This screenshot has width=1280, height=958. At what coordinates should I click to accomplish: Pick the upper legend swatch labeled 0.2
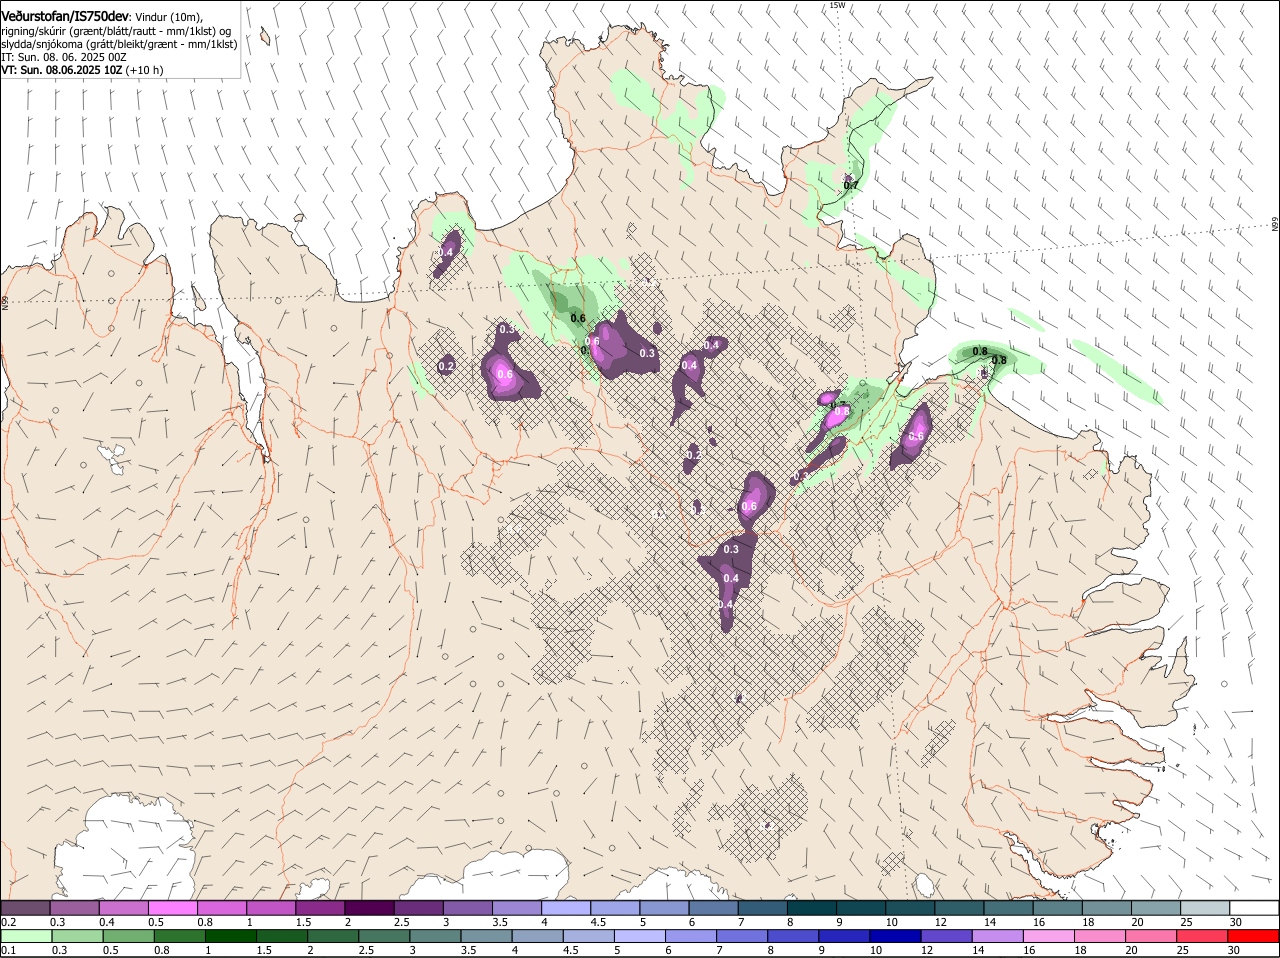coord(25,908)
